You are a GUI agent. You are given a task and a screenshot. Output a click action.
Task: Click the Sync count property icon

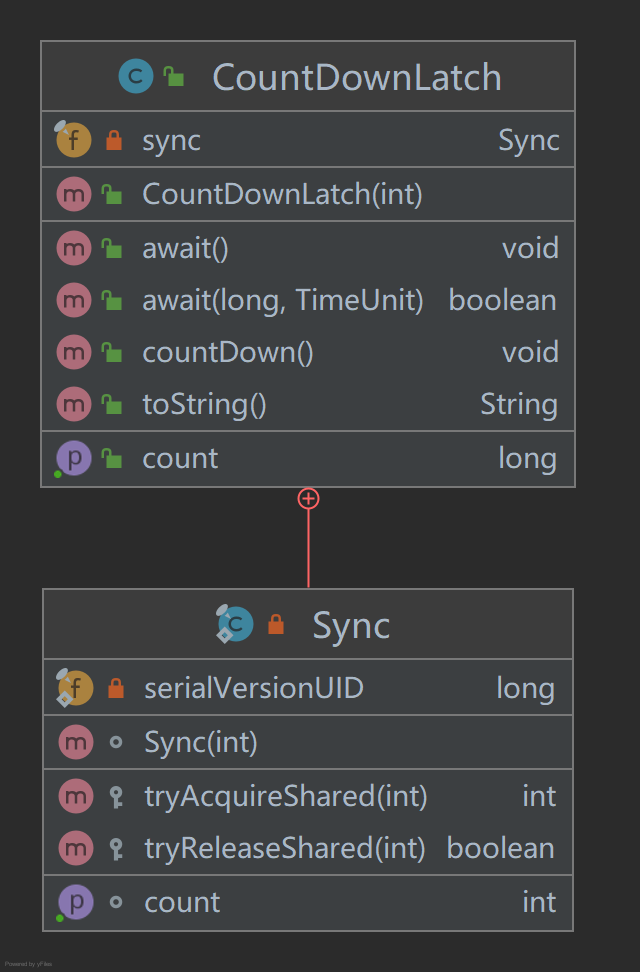(76, 902)
